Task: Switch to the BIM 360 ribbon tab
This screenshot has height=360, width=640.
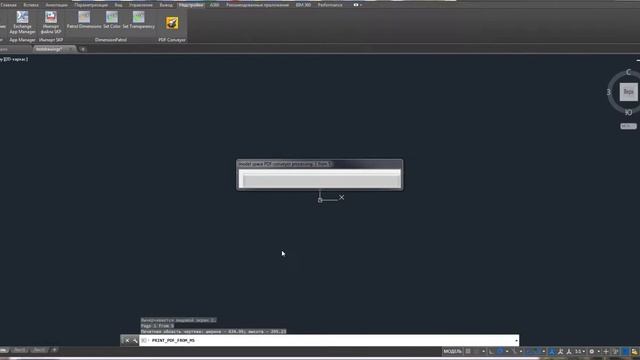Action: tap(303, 5)
